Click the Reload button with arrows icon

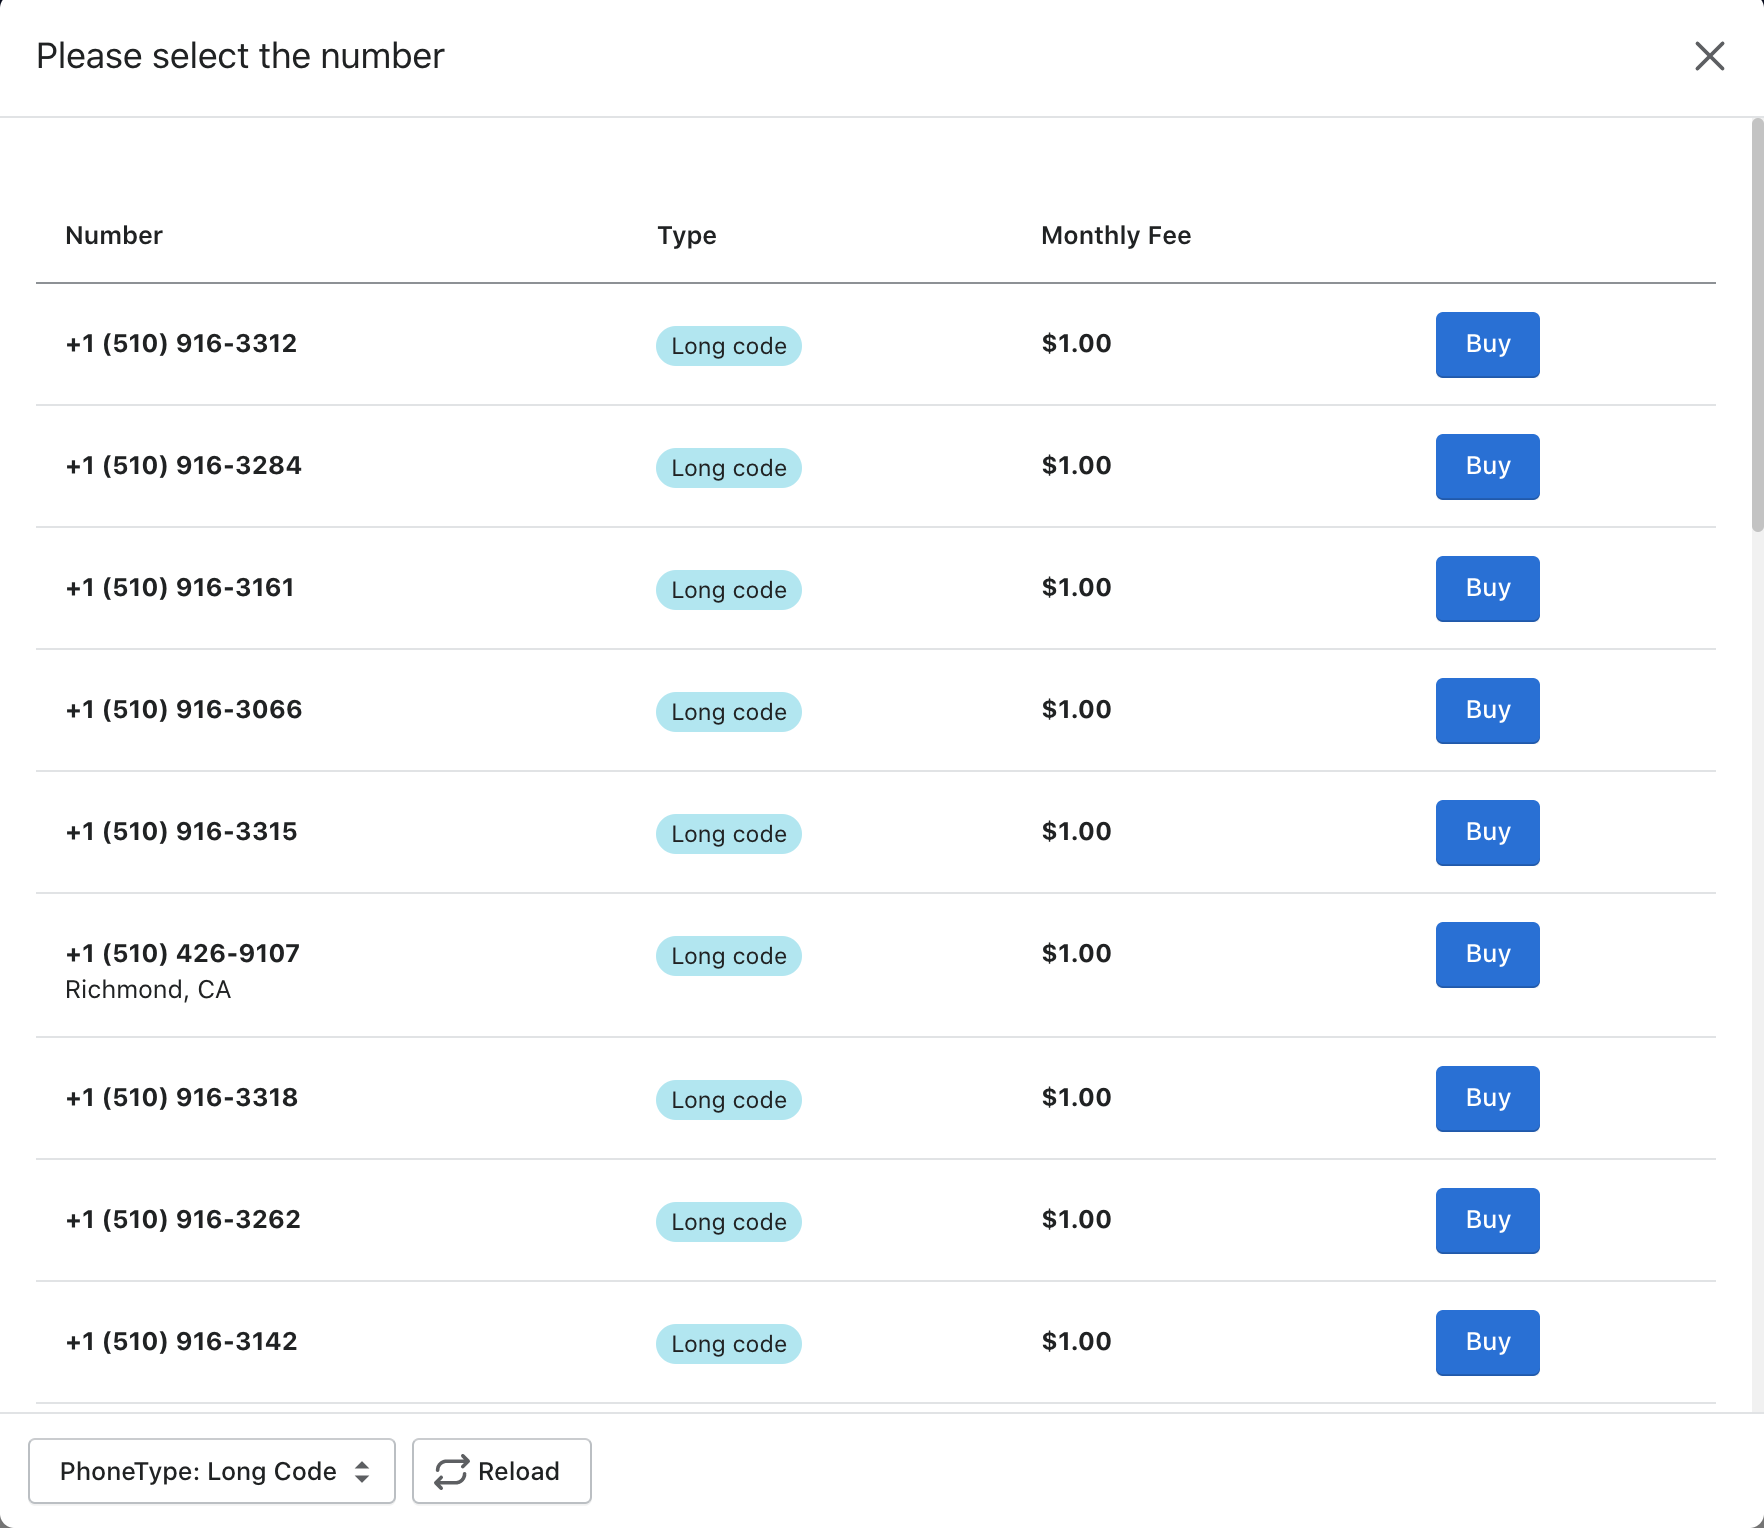click(501, 1471)
